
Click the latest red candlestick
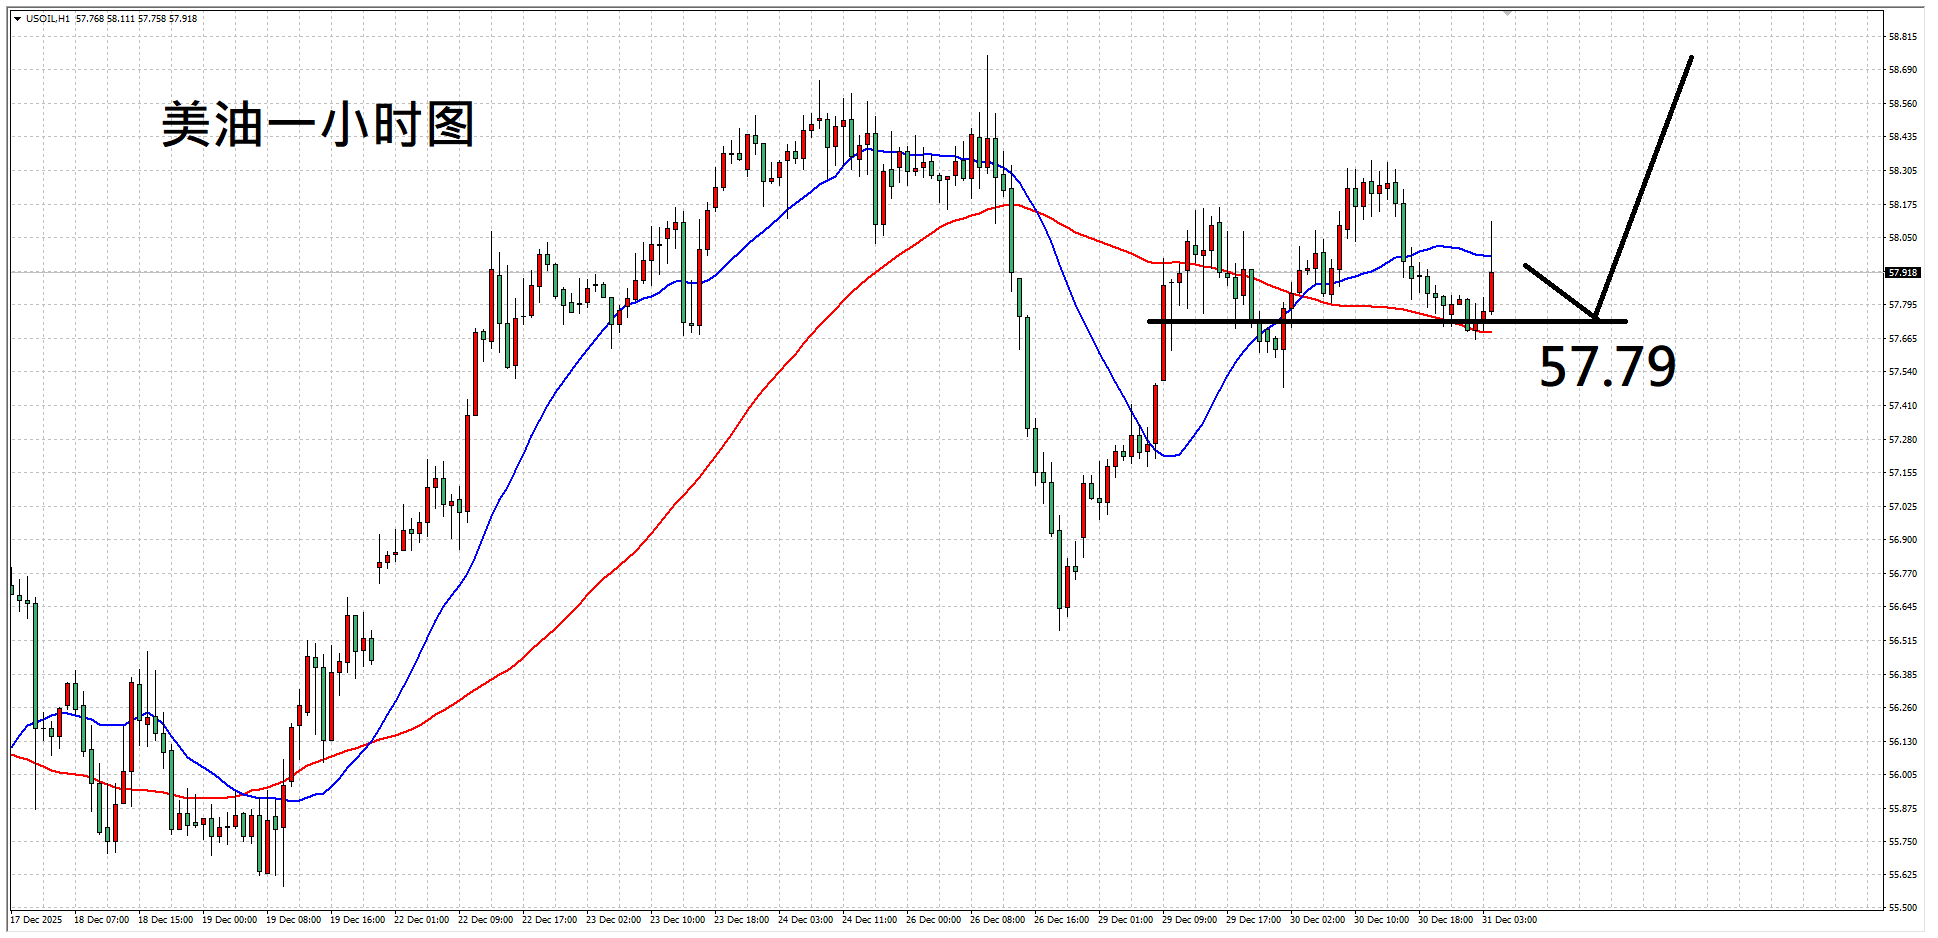pos(1491,291)
